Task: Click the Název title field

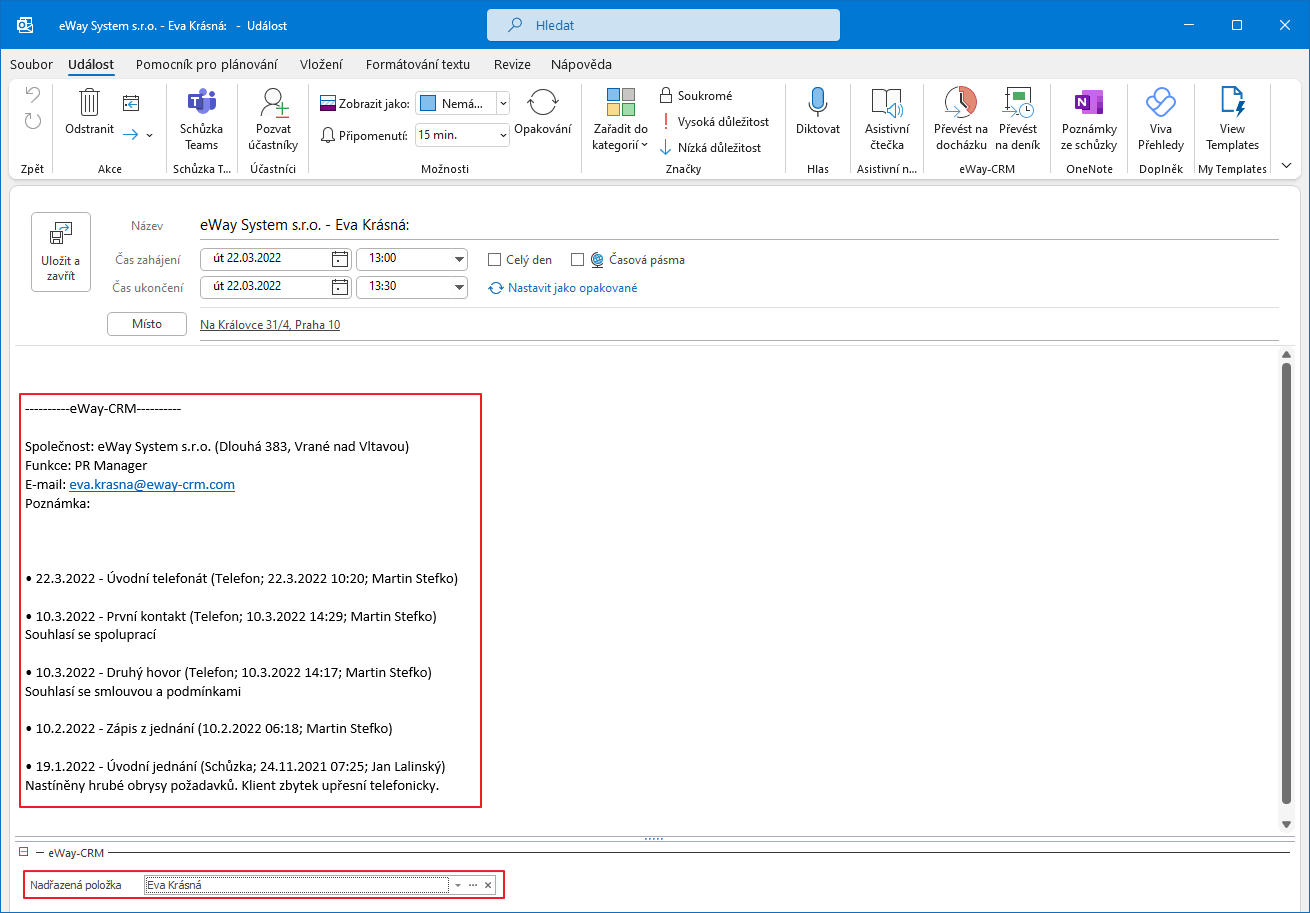Action: [x=739, y=226]
